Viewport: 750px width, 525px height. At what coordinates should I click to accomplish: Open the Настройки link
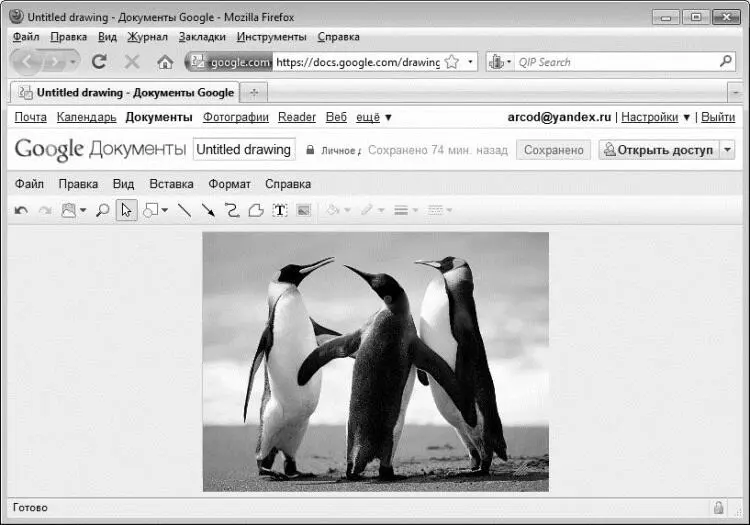(650, 117)
